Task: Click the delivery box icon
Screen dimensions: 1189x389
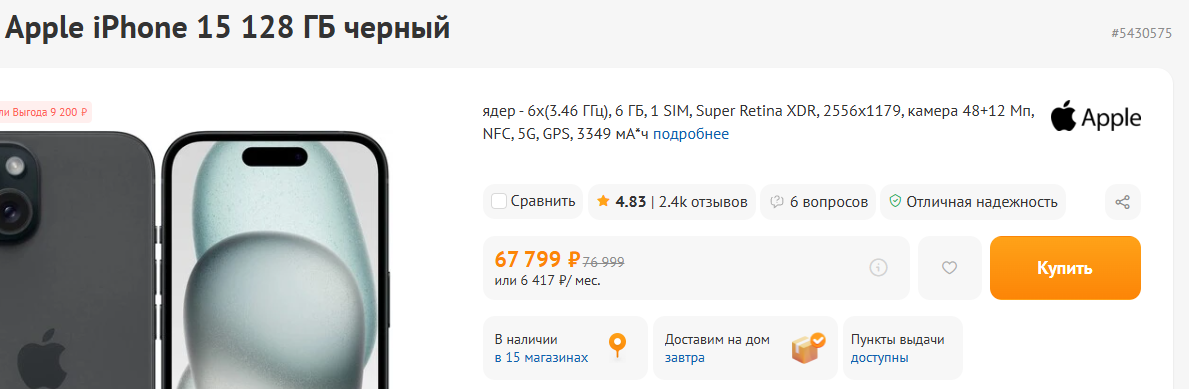Action: tap(808, 347)
